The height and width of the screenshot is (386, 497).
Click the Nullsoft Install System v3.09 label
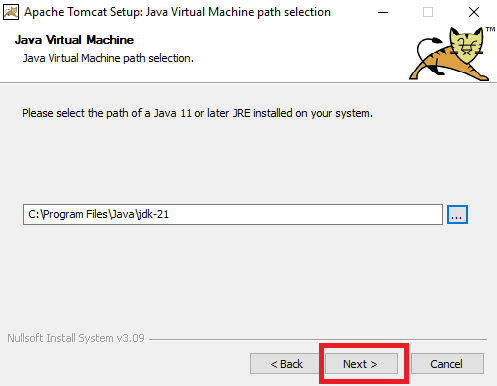(76, 338)
